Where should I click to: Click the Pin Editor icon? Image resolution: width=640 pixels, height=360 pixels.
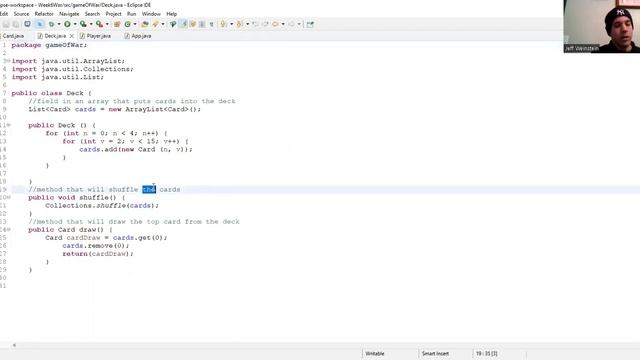[310, 24]
